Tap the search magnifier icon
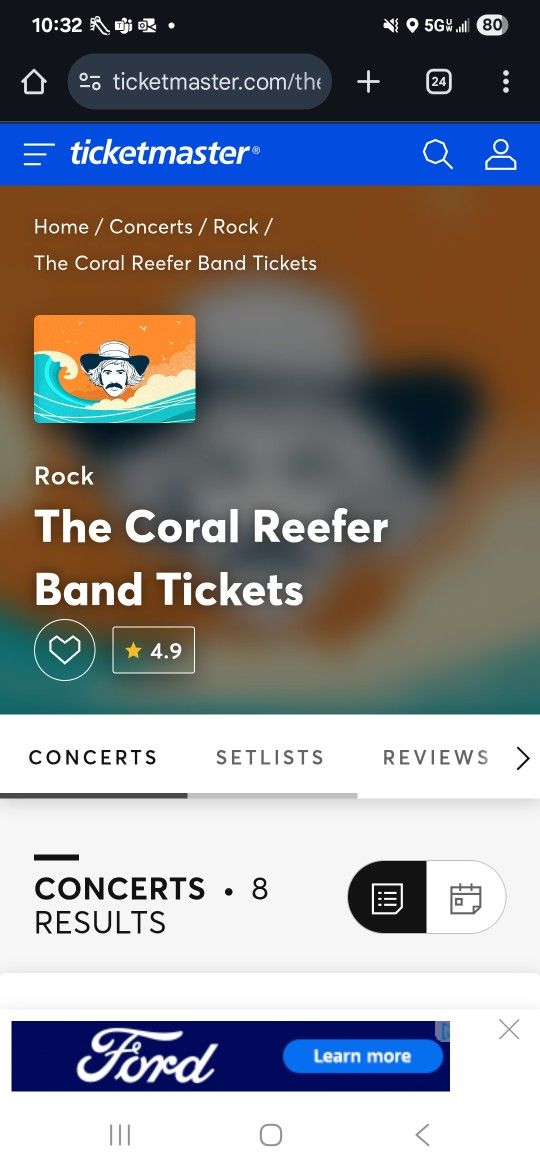The image size is (540, 1170). (x=438, y=154)
